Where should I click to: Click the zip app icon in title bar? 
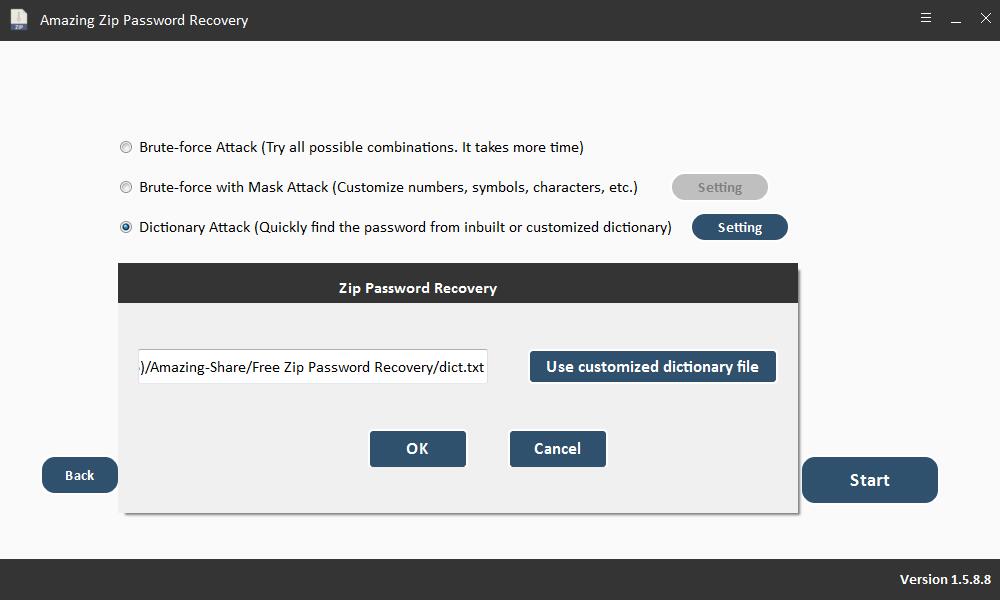tap(18, 20)
